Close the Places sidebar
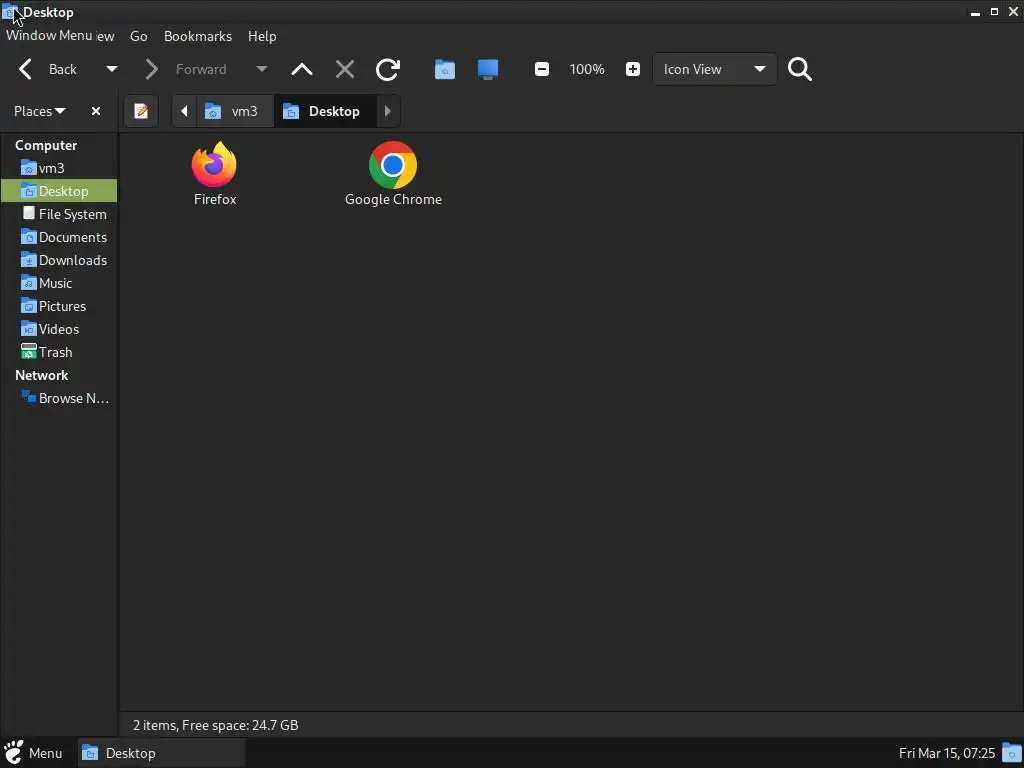This screenshot has height=768, width=1024. coord(96,111)
